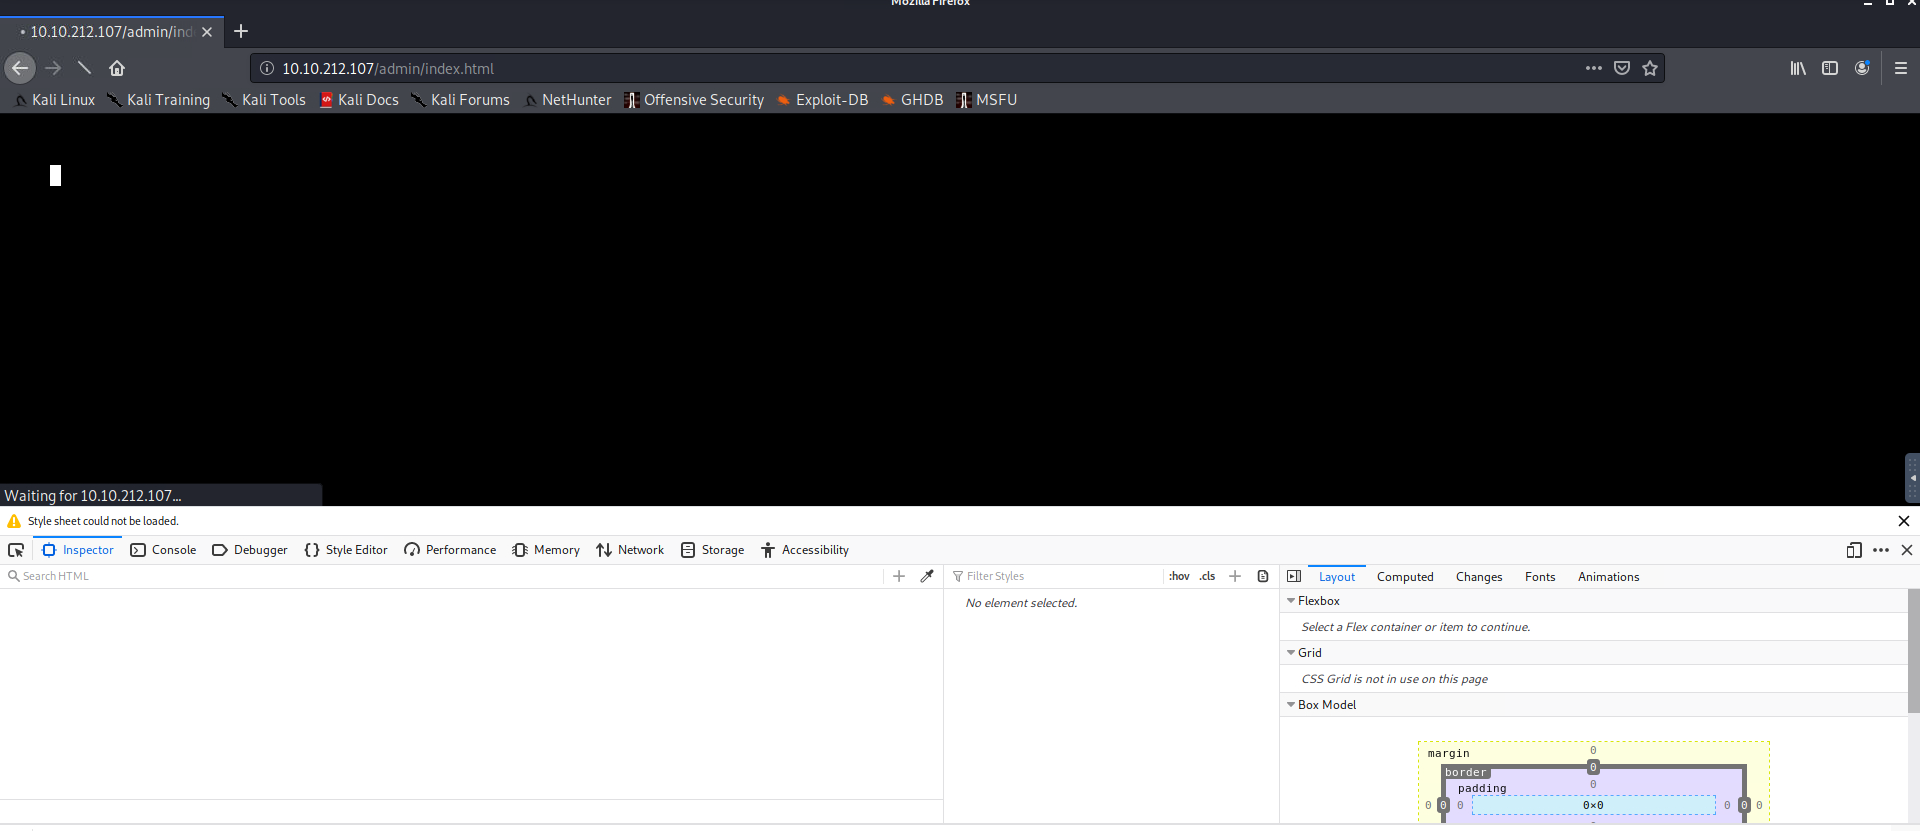Open the Offensive Security bookmark
The image size is (1920, 831).
694,100
